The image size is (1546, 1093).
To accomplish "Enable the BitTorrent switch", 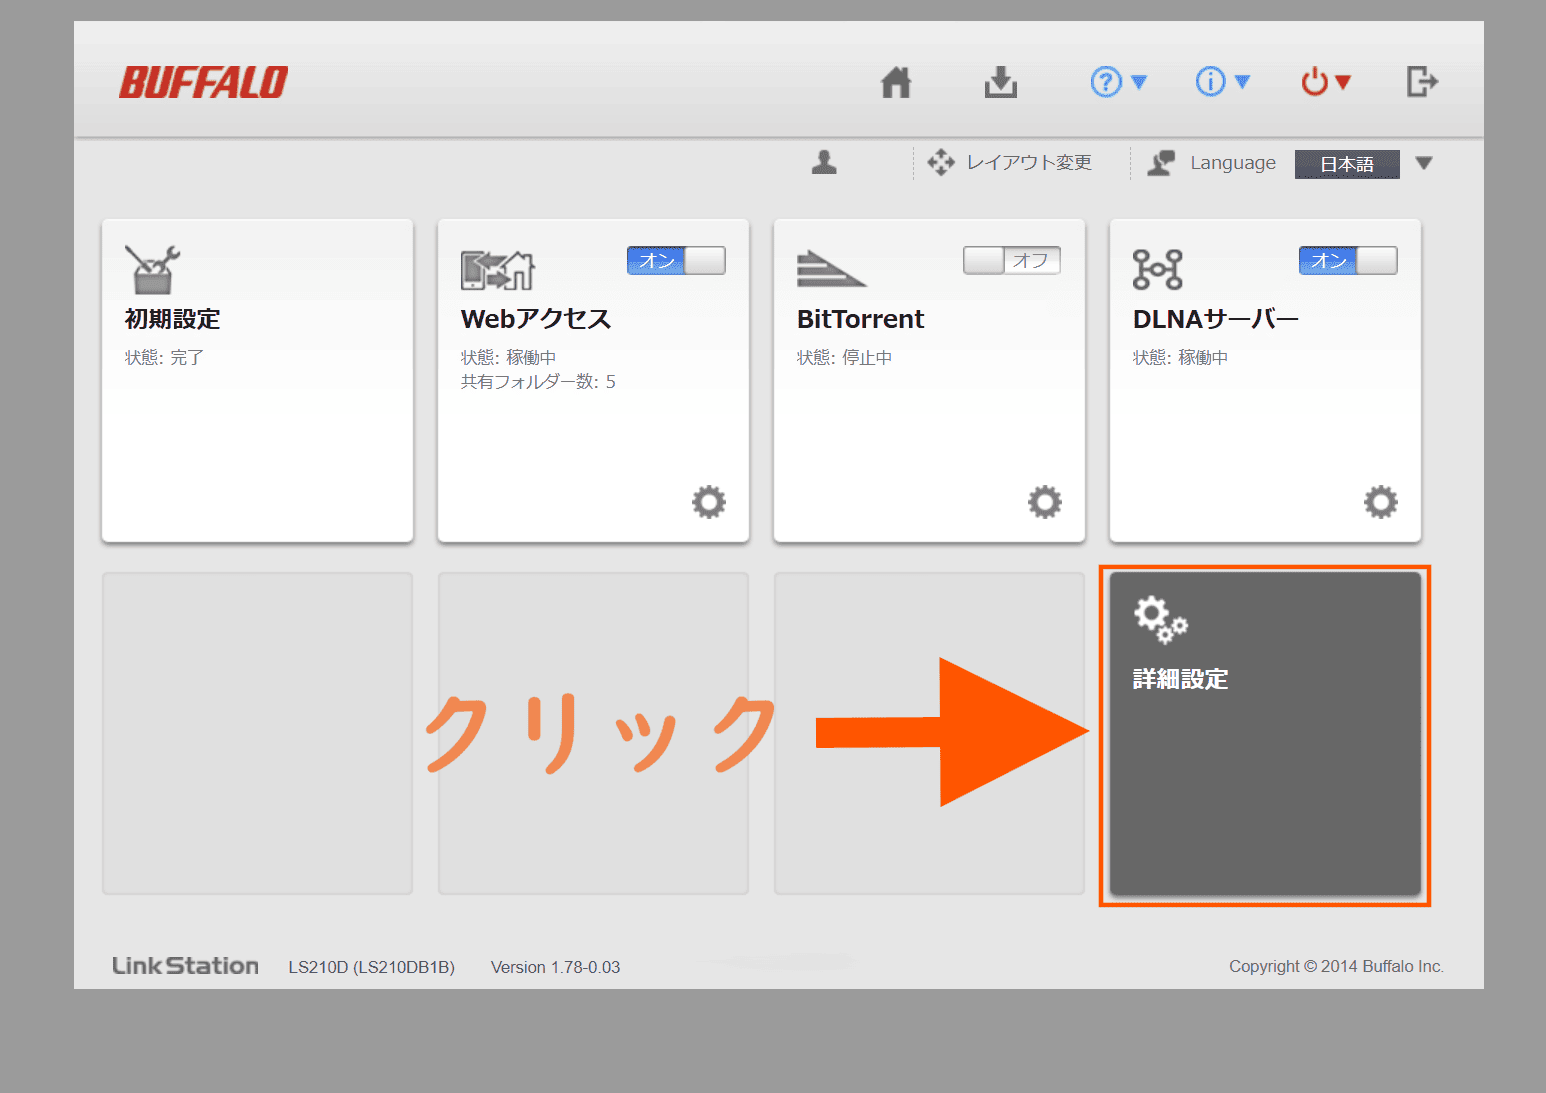I will (x=1011, y=261).
